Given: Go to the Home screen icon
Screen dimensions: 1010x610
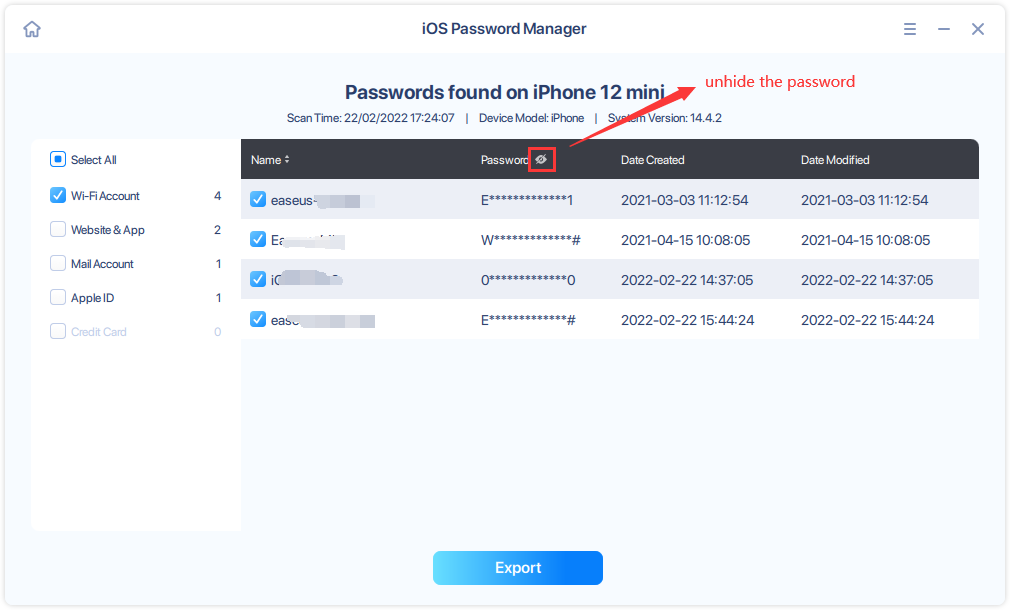Looking at the screenshot, I should click(32, 29).
